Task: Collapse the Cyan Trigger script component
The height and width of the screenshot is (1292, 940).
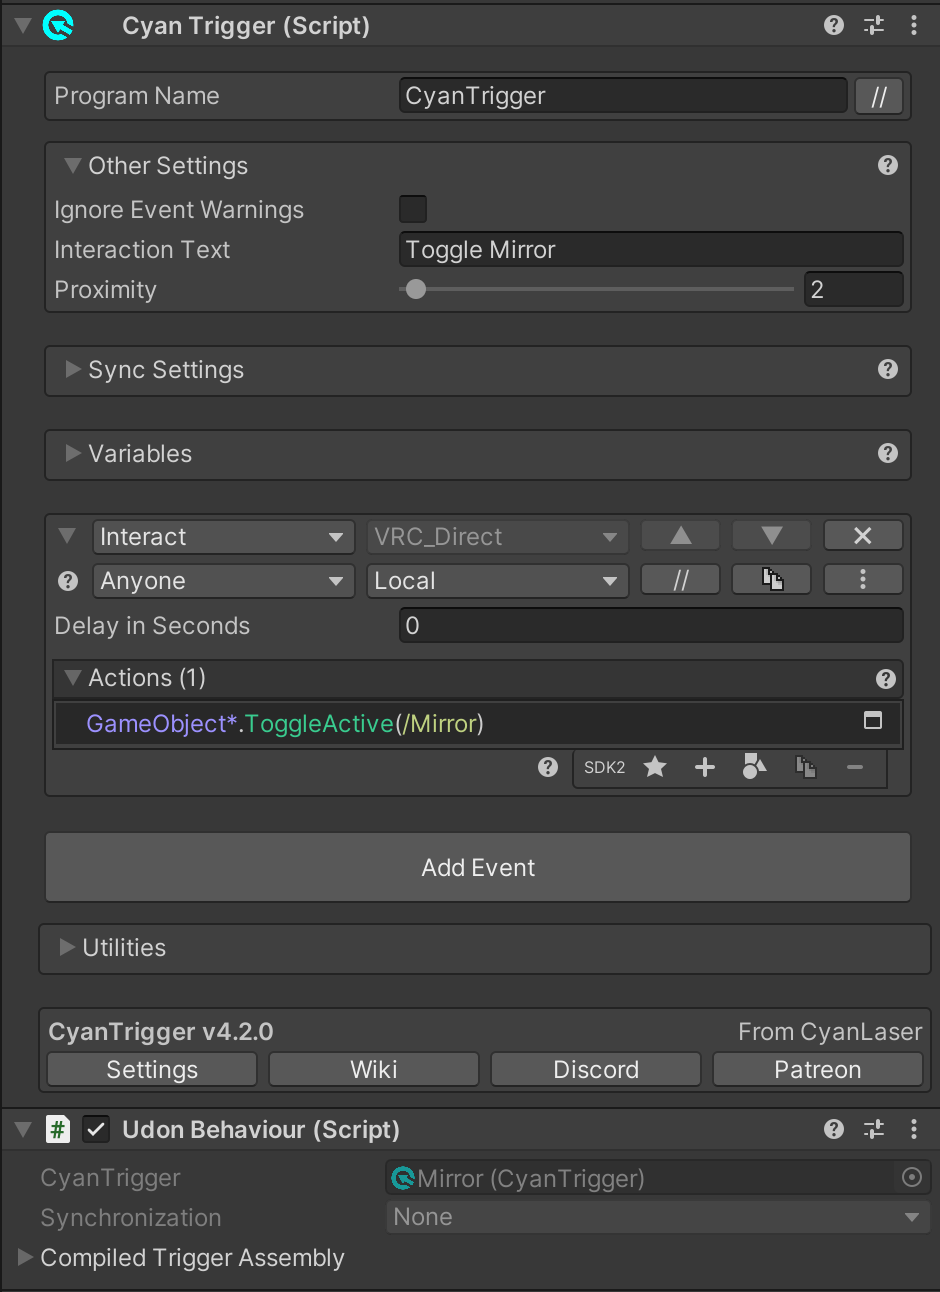Action: (x=23, y=26)
